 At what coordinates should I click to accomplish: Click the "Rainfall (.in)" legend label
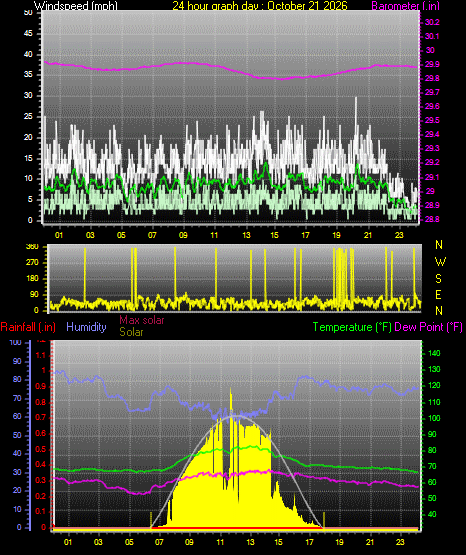click(x=28, y=327)
